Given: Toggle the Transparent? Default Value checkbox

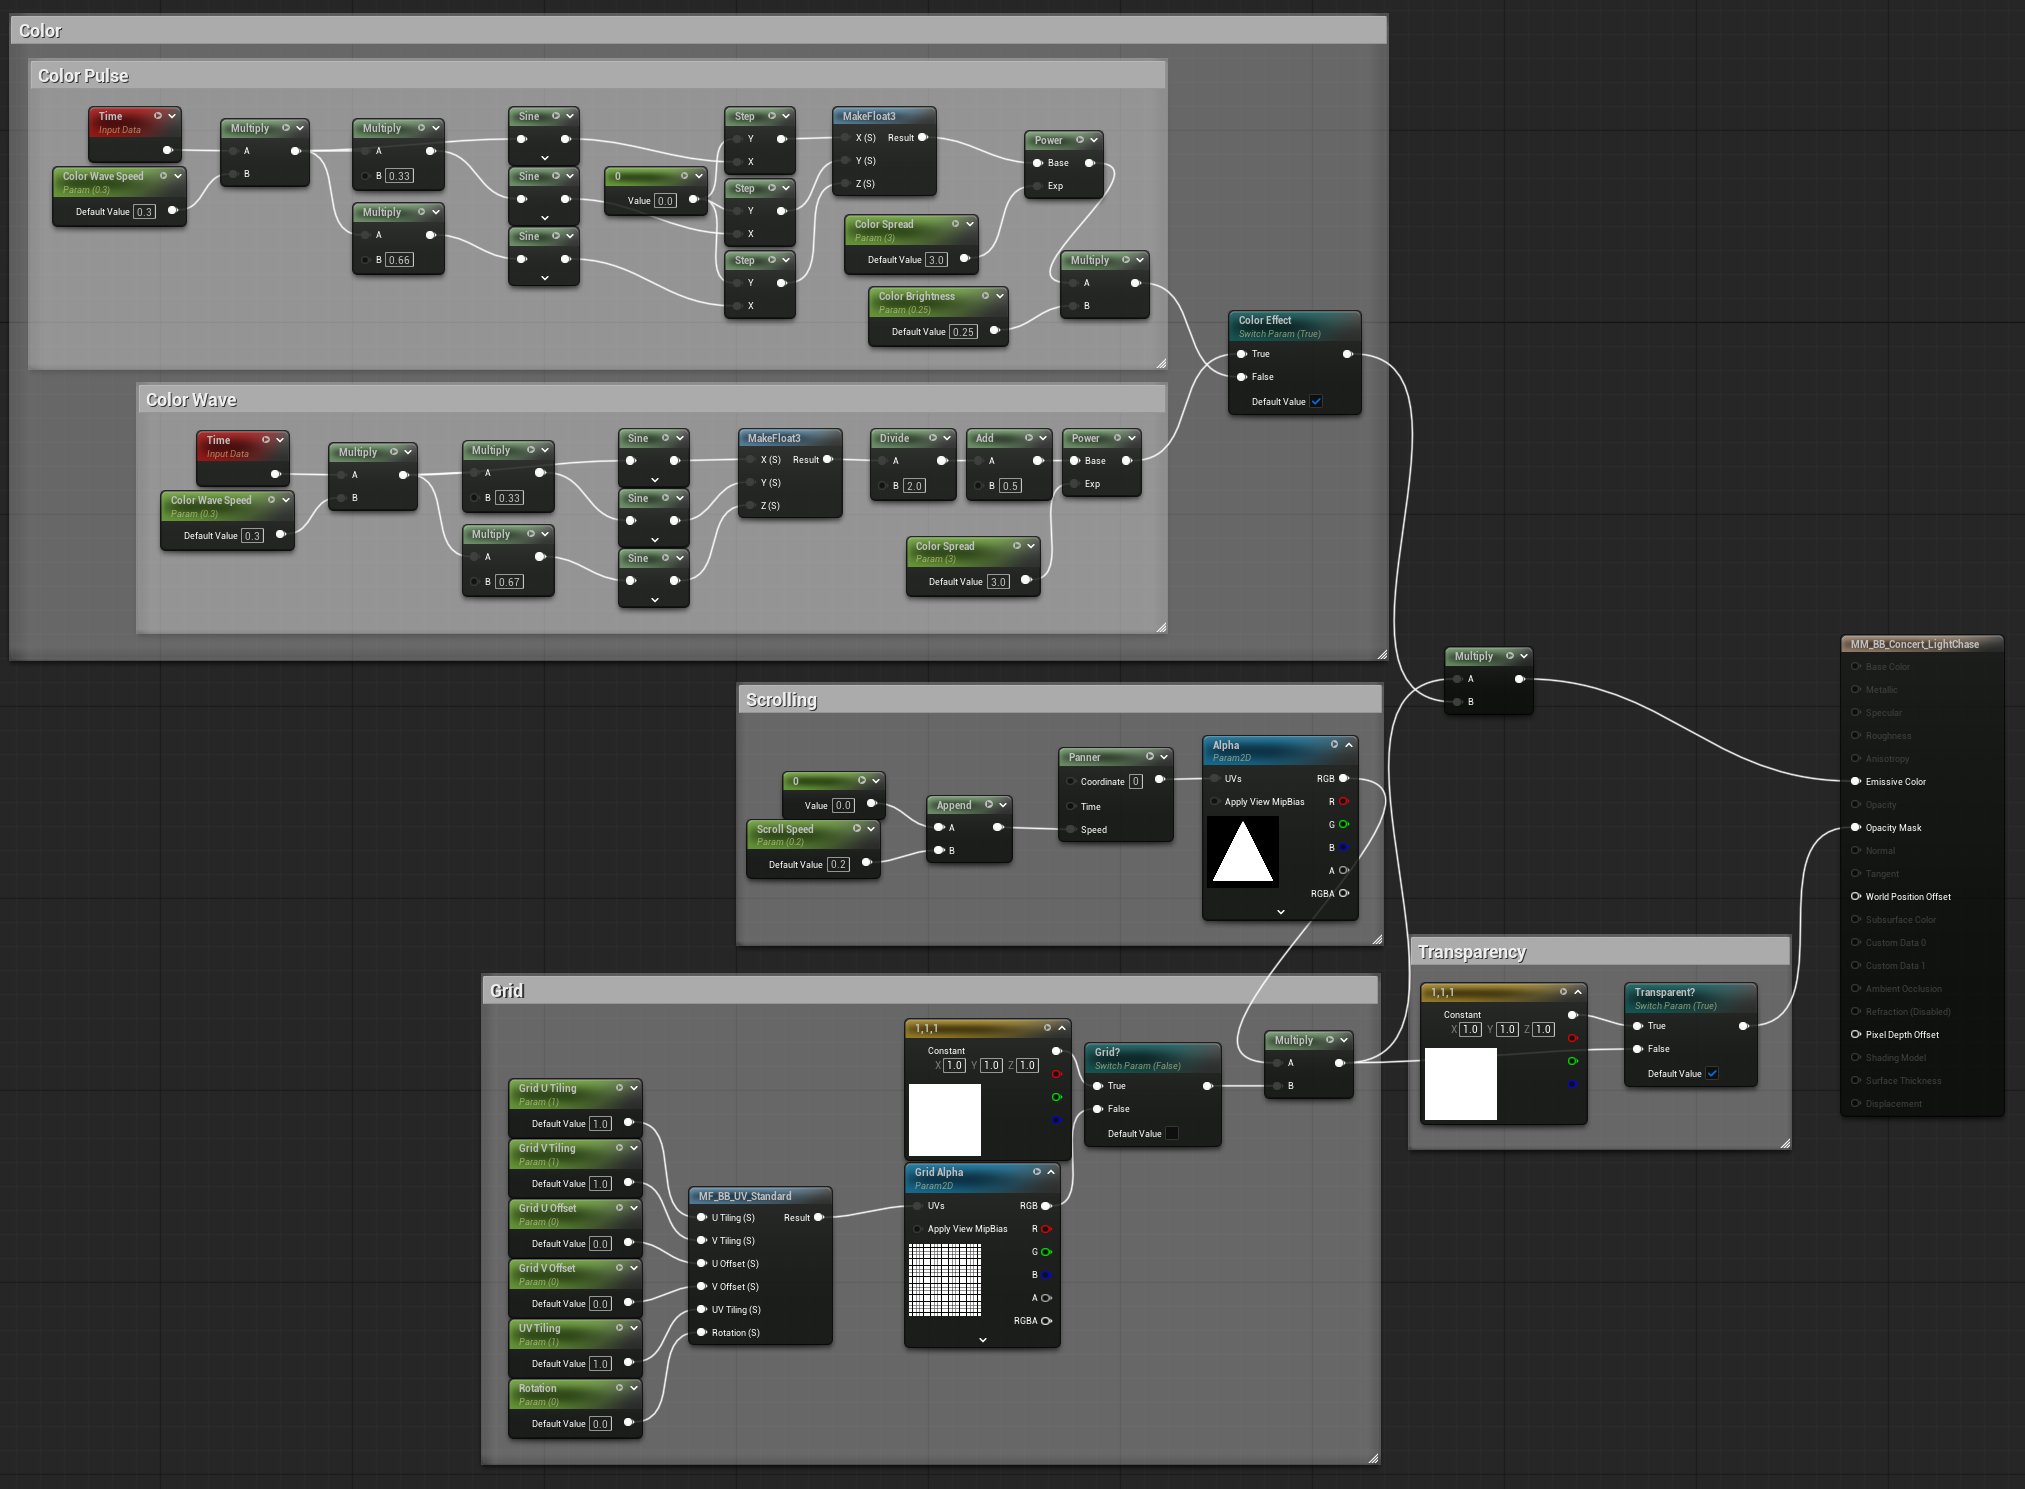Looking at the screenshot, I should [x=1712, y=1074].
